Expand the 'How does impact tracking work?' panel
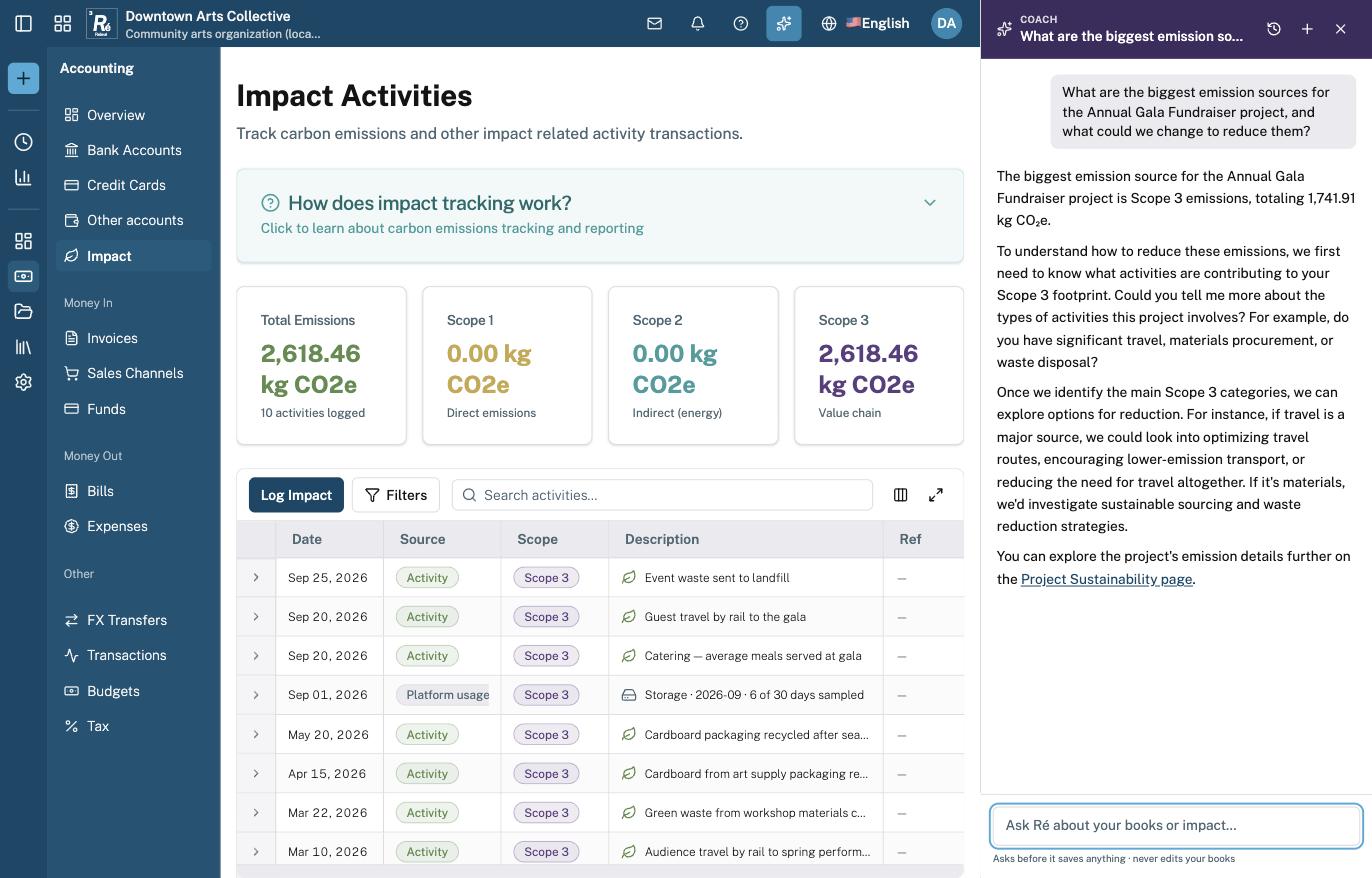The width and height of the screenshot is (1372, 878). [x=600, y=216]
